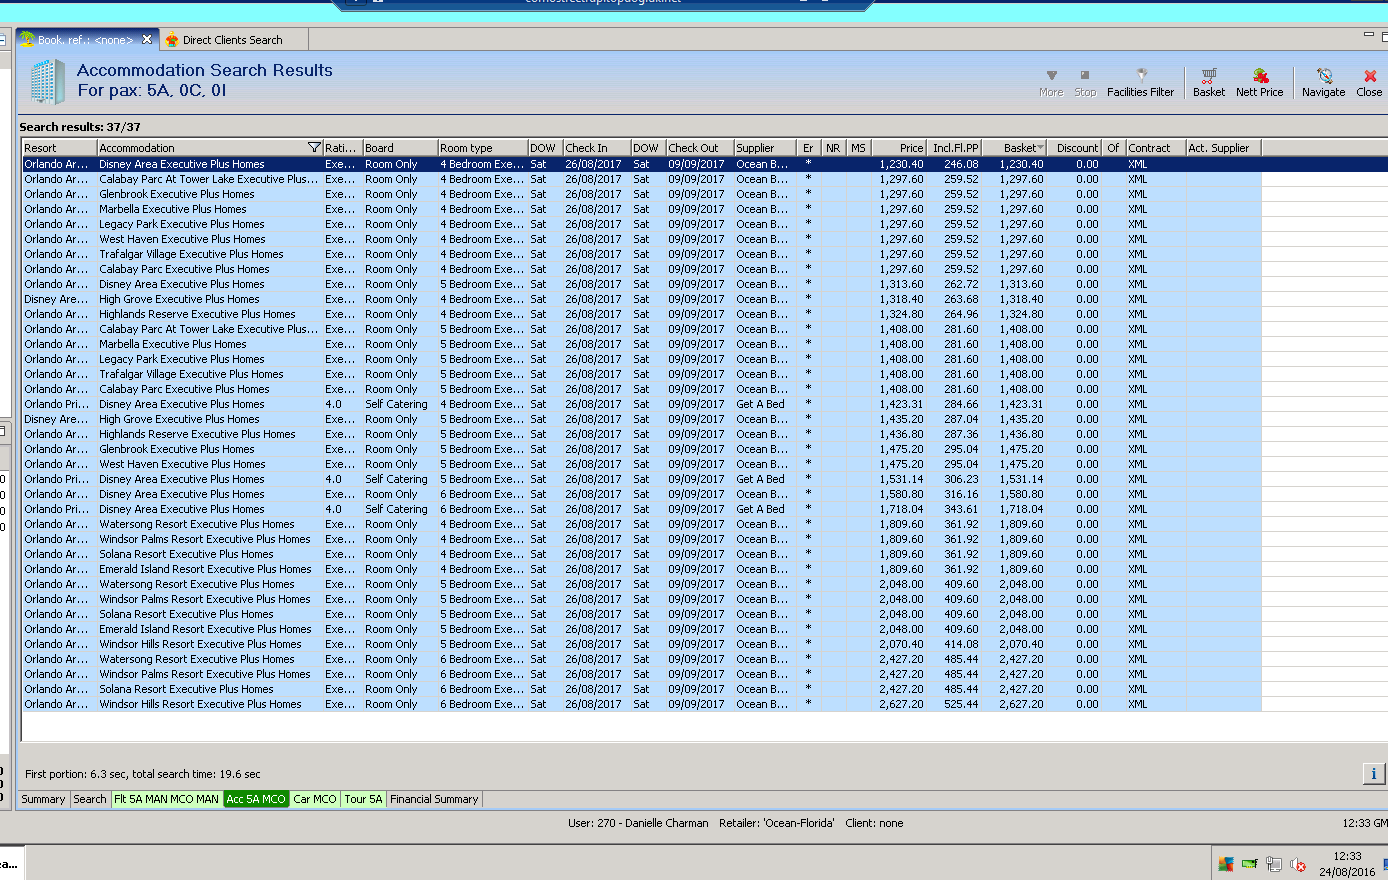Viewport: 1388px width, 880px height.
Task: Select Highlands Reserve Executive Plus Homes 1,324.80 row
Action: pos(641,314)
